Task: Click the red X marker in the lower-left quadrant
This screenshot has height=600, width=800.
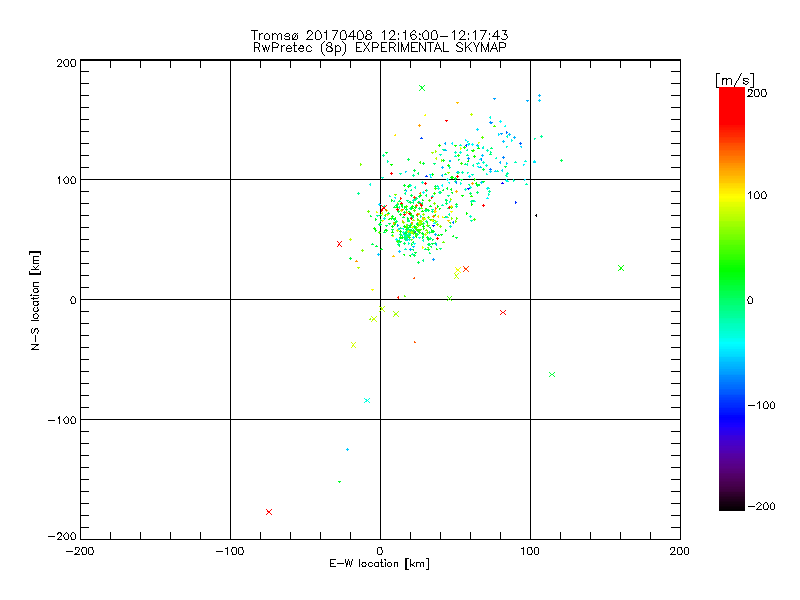Action: [269, 512]
